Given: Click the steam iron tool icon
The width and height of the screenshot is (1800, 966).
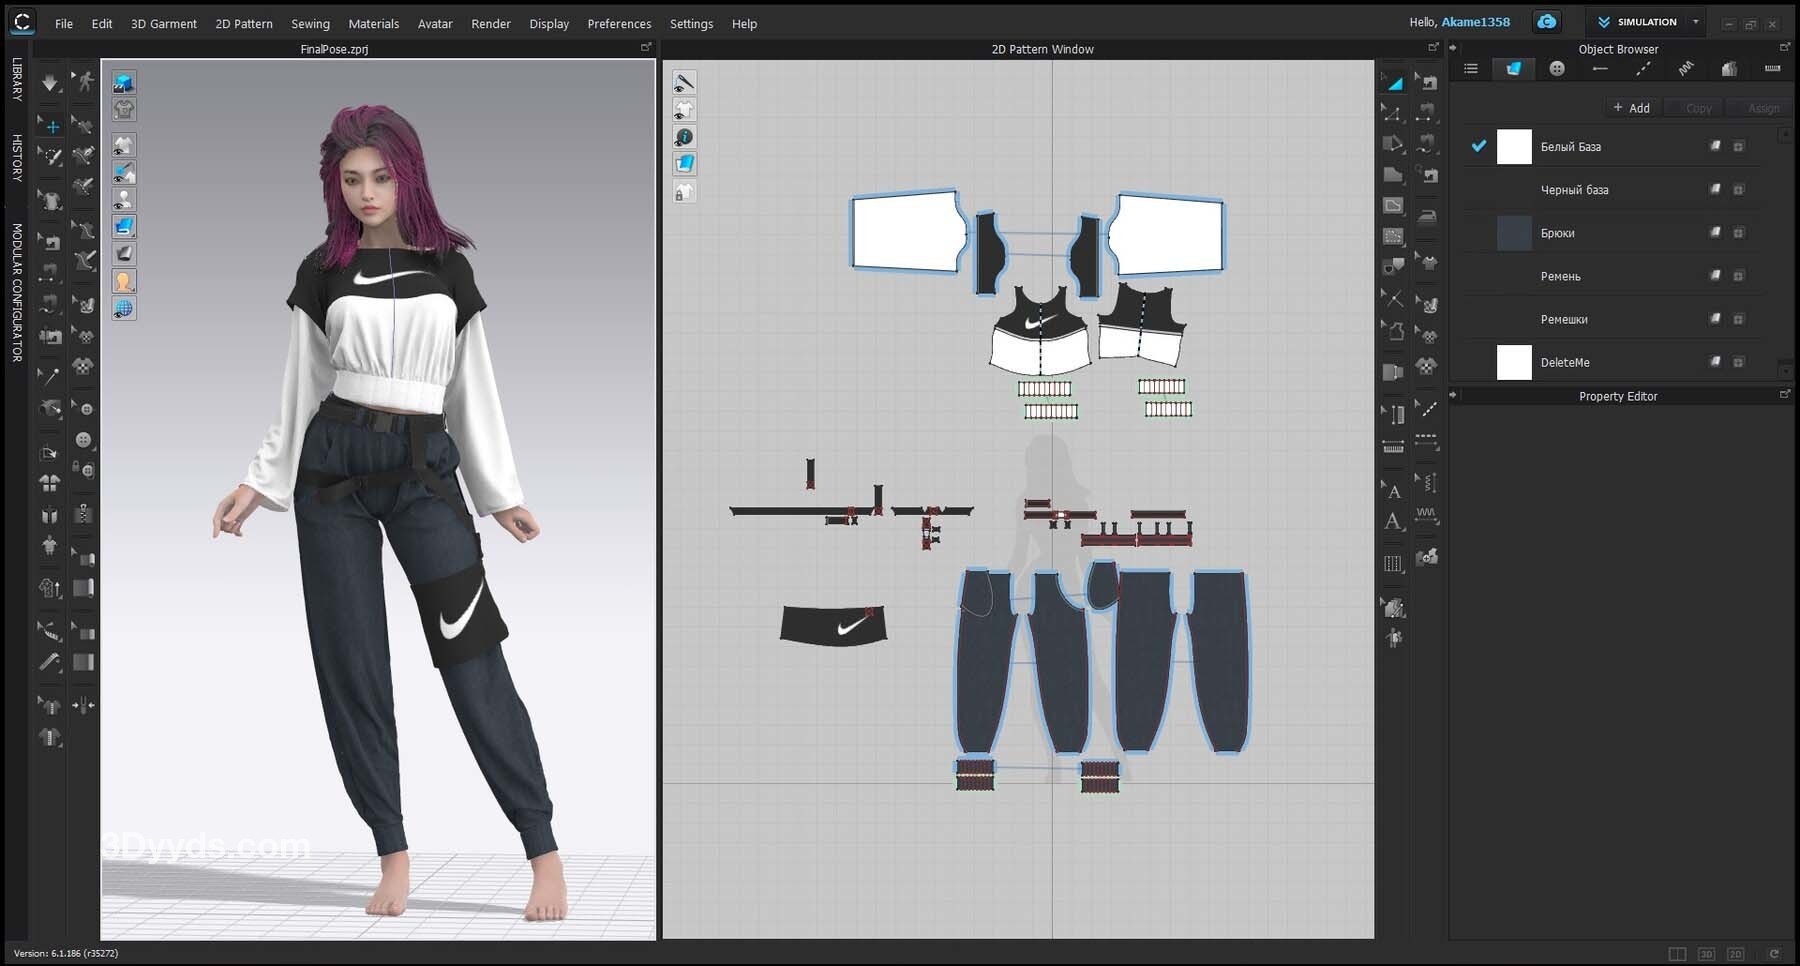Looking at the screenshot, I should [x=1427, y=216].
